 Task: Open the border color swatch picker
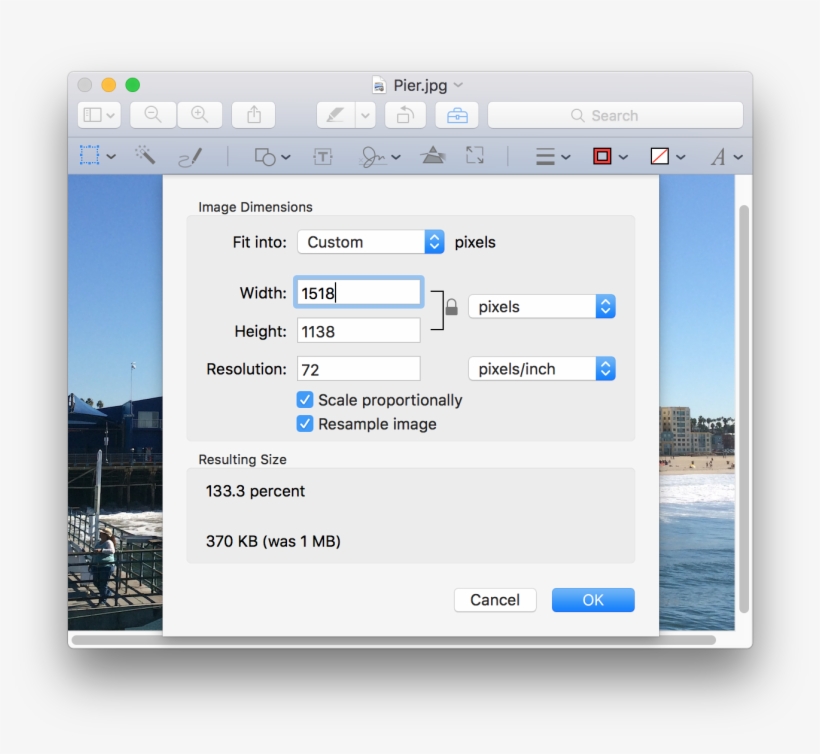[x=602, y=156]
